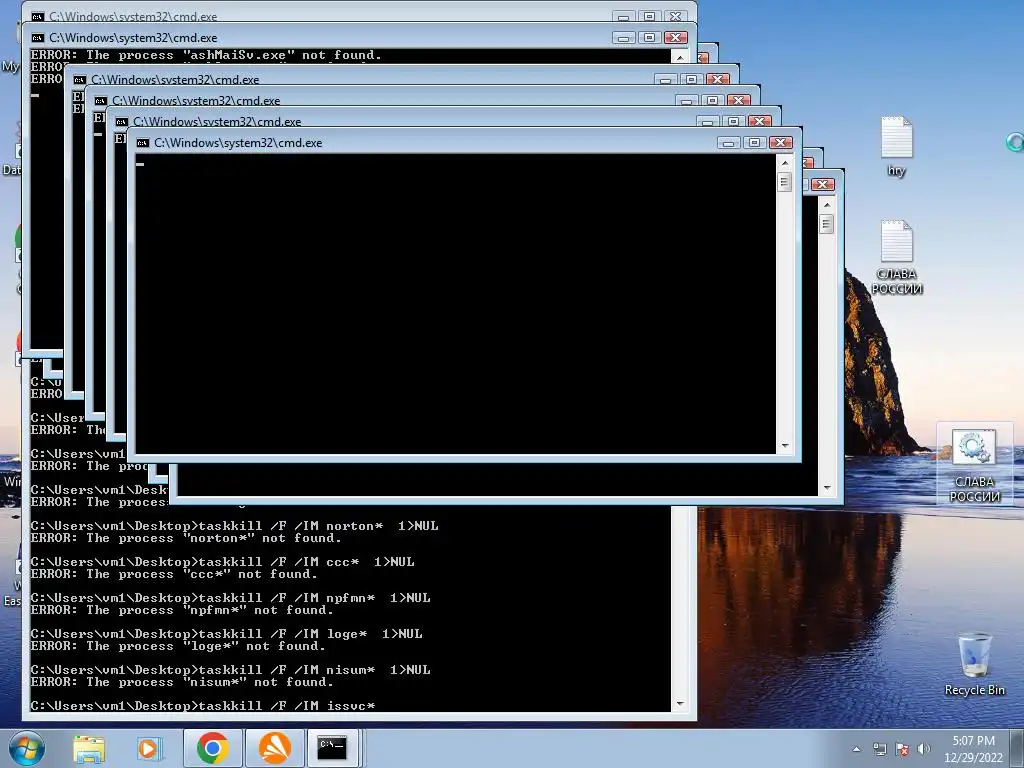Minimize the frontmost cmd.exe window
This screenshot has height=768, width=1024.
729,142
